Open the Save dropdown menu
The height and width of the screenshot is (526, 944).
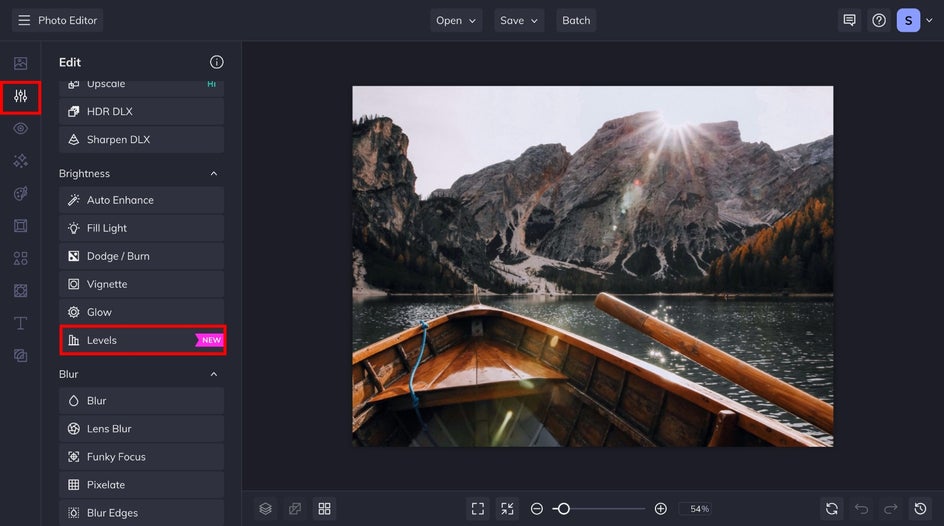pos(519,20)
